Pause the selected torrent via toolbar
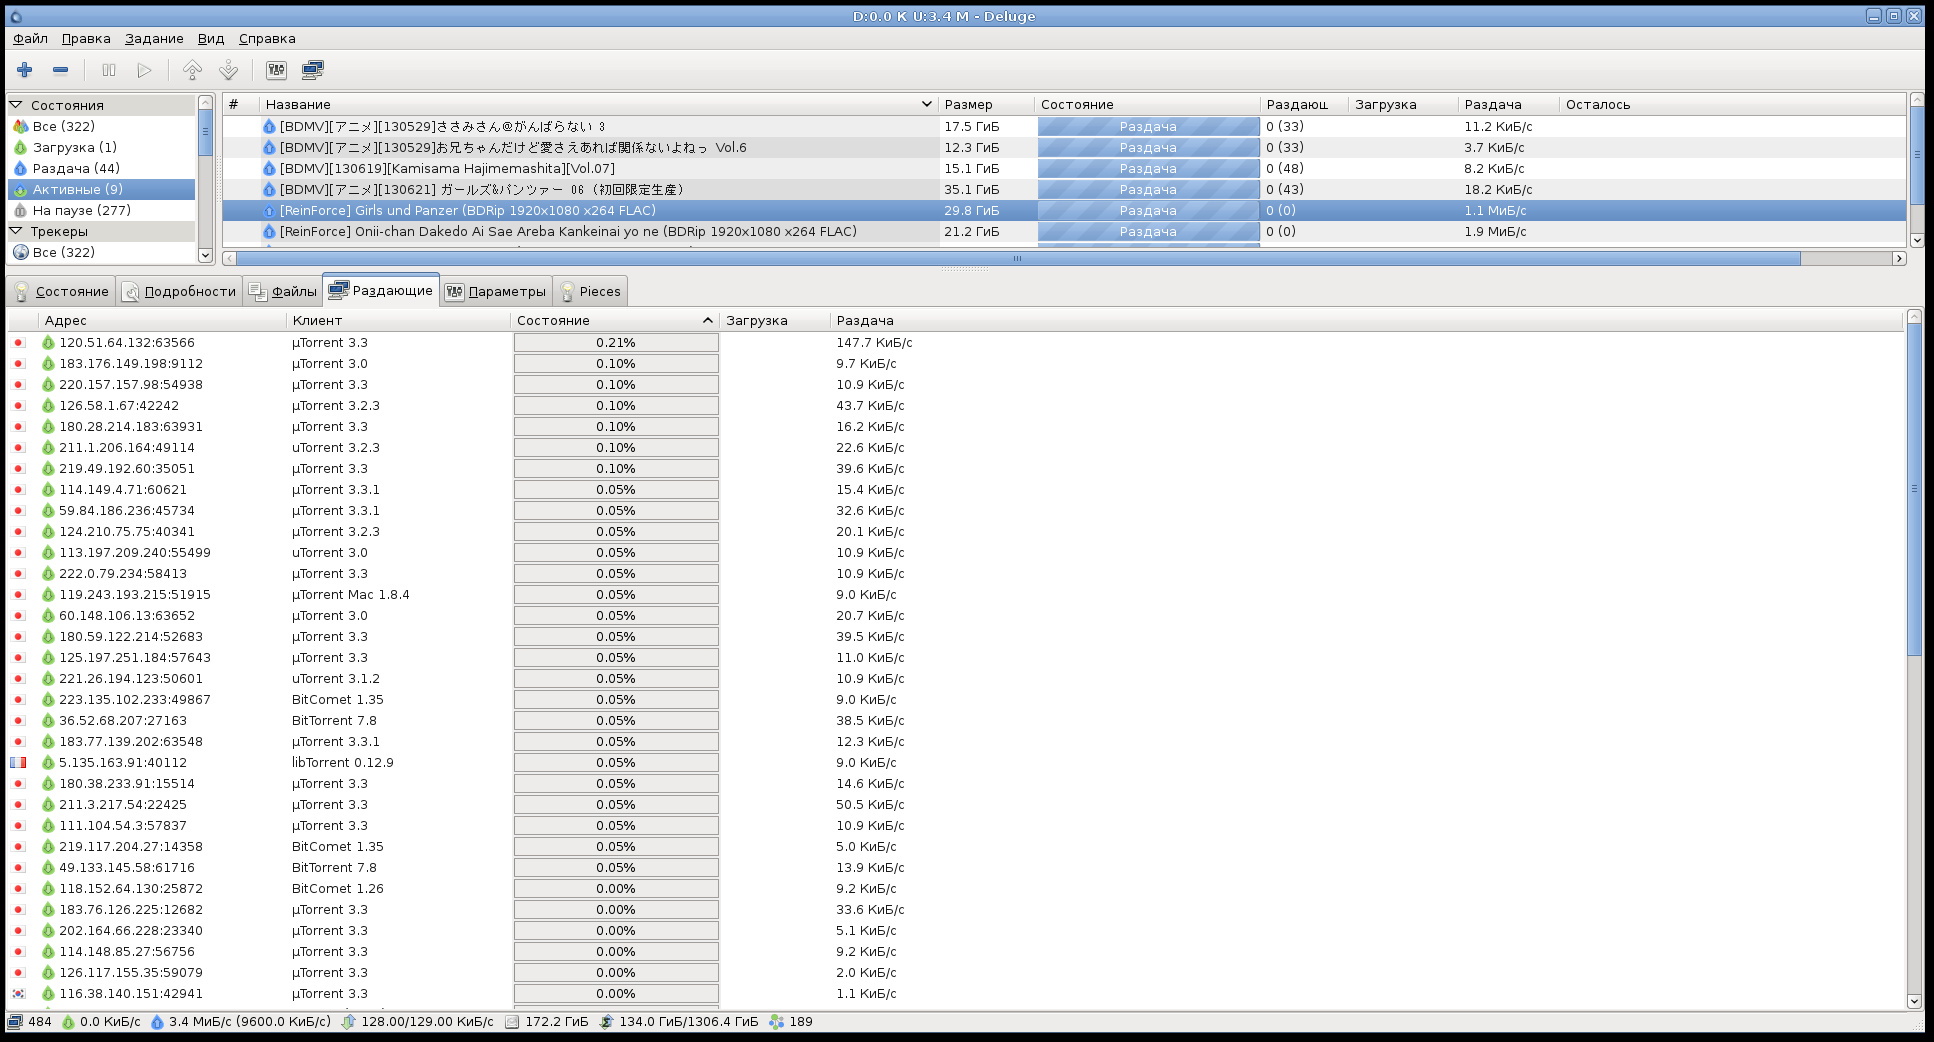The image size is (1934, 1042). [109, 70]
